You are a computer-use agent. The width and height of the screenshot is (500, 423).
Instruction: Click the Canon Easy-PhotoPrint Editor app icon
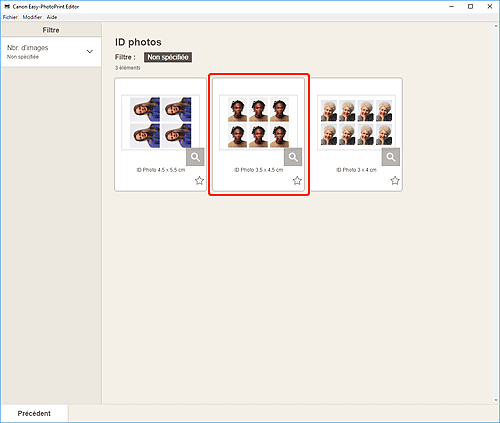(7, 6)
